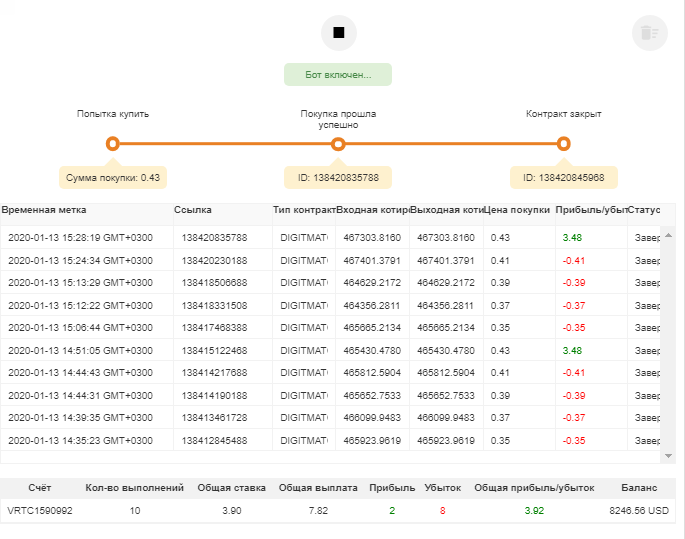Image resolution: width=685 pixels, height=539 pixels.
Task: Select the 'Контракт закрыт' step marker
Action: [x=564, y=144]
